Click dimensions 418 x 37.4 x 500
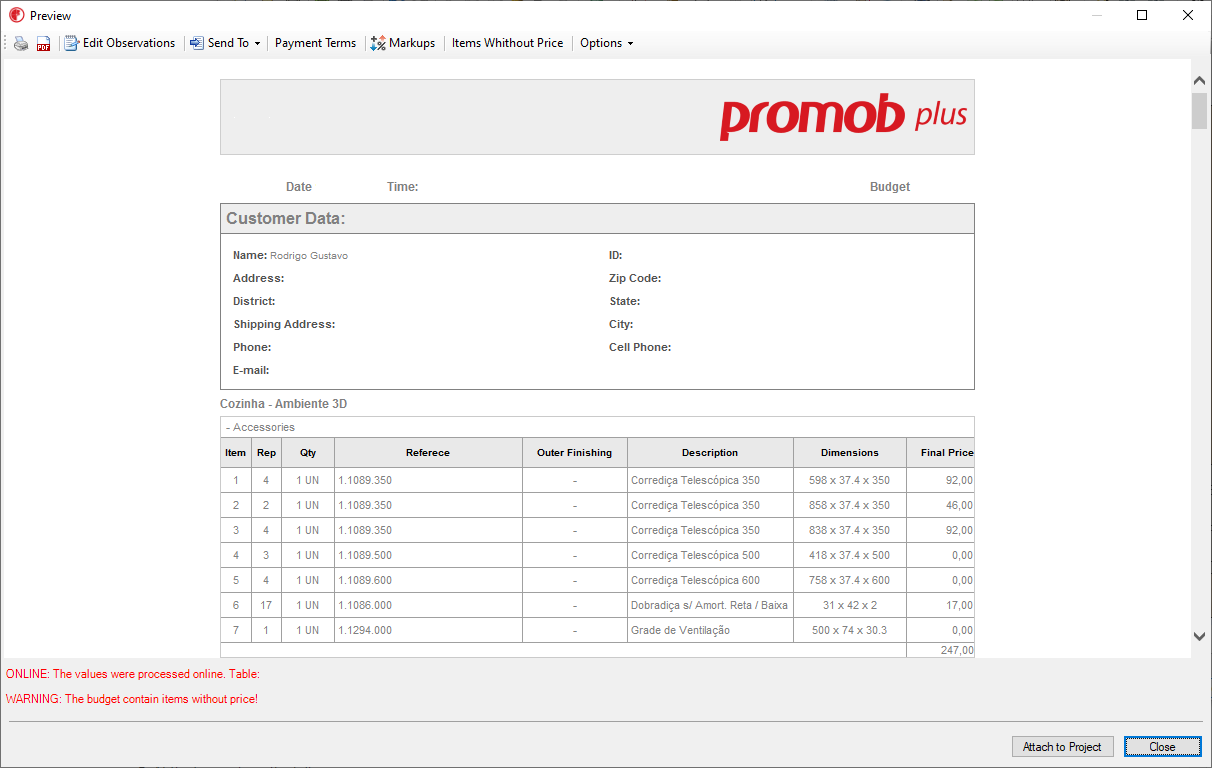The height and width of the screenshot is (768, 1212). click(850, 555)
